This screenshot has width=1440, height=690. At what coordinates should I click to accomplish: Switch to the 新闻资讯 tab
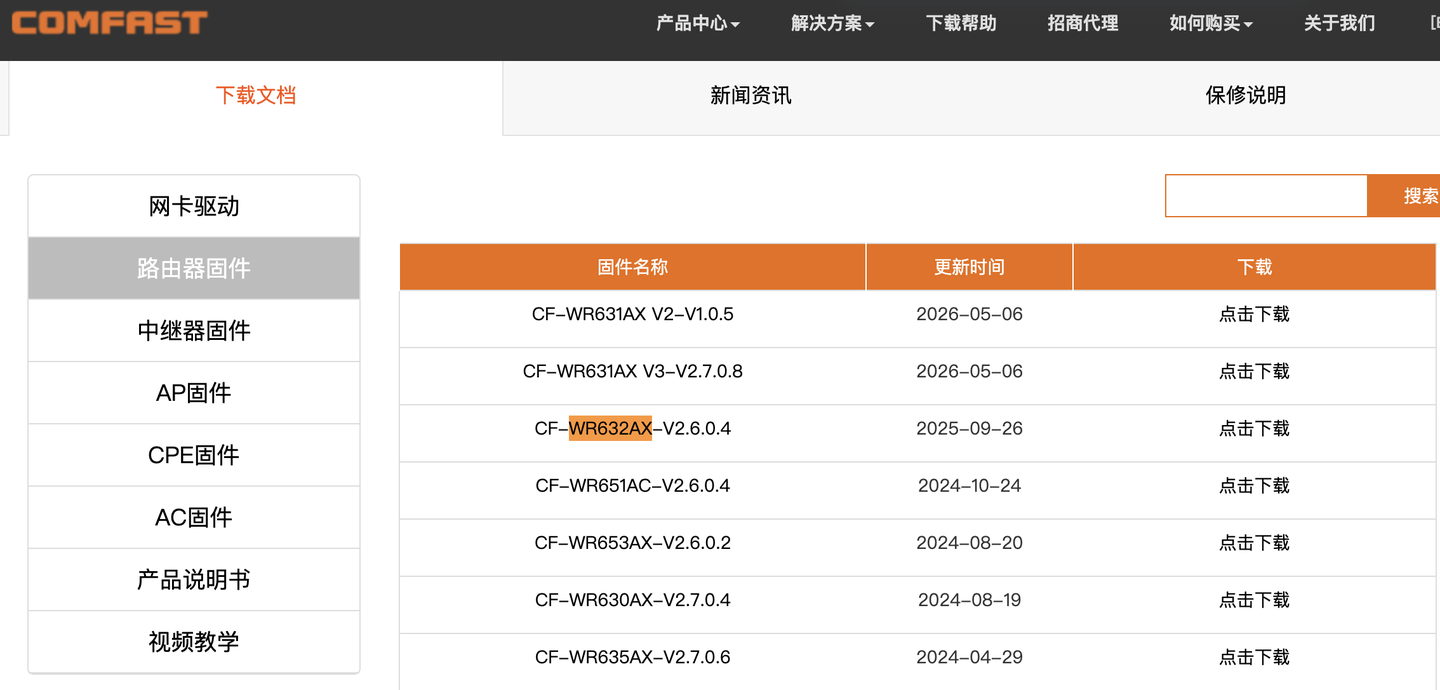pyautogui.click(x=751, y=96)
